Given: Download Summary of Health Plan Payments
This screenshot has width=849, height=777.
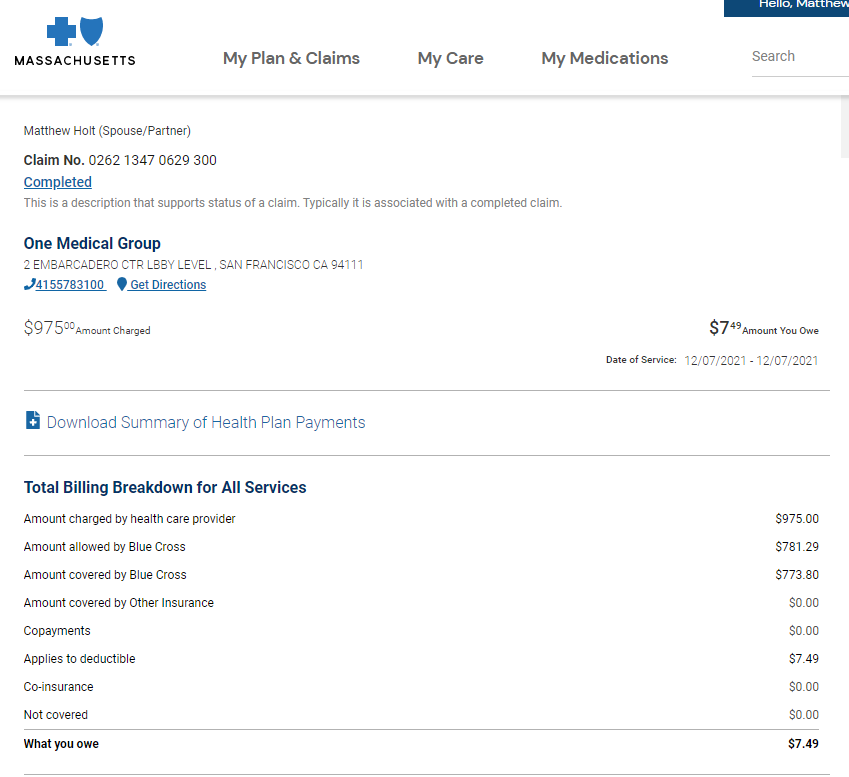Looking at the screenshot, I should coord(205,422).
